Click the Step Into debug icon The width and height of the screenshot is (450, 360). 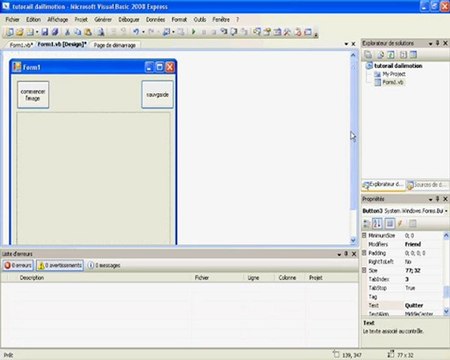tap(224, 32)
